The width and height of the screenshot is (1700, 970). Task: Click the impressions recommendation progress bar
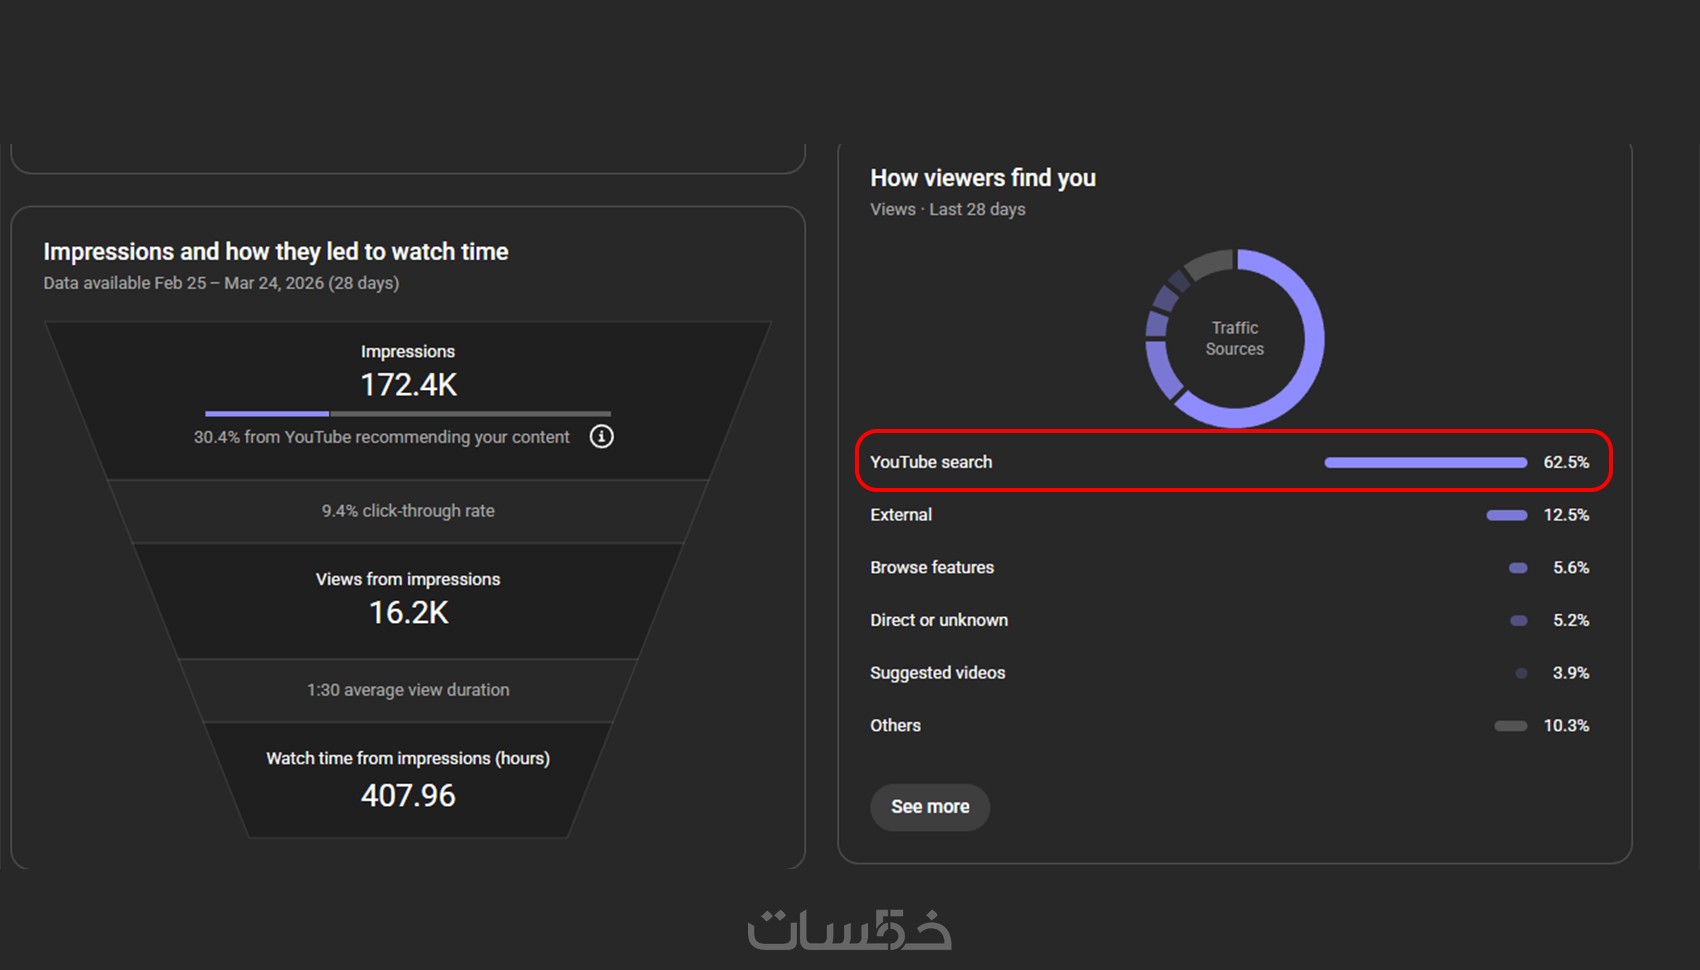pyautogui.click(x=408, y=413)
